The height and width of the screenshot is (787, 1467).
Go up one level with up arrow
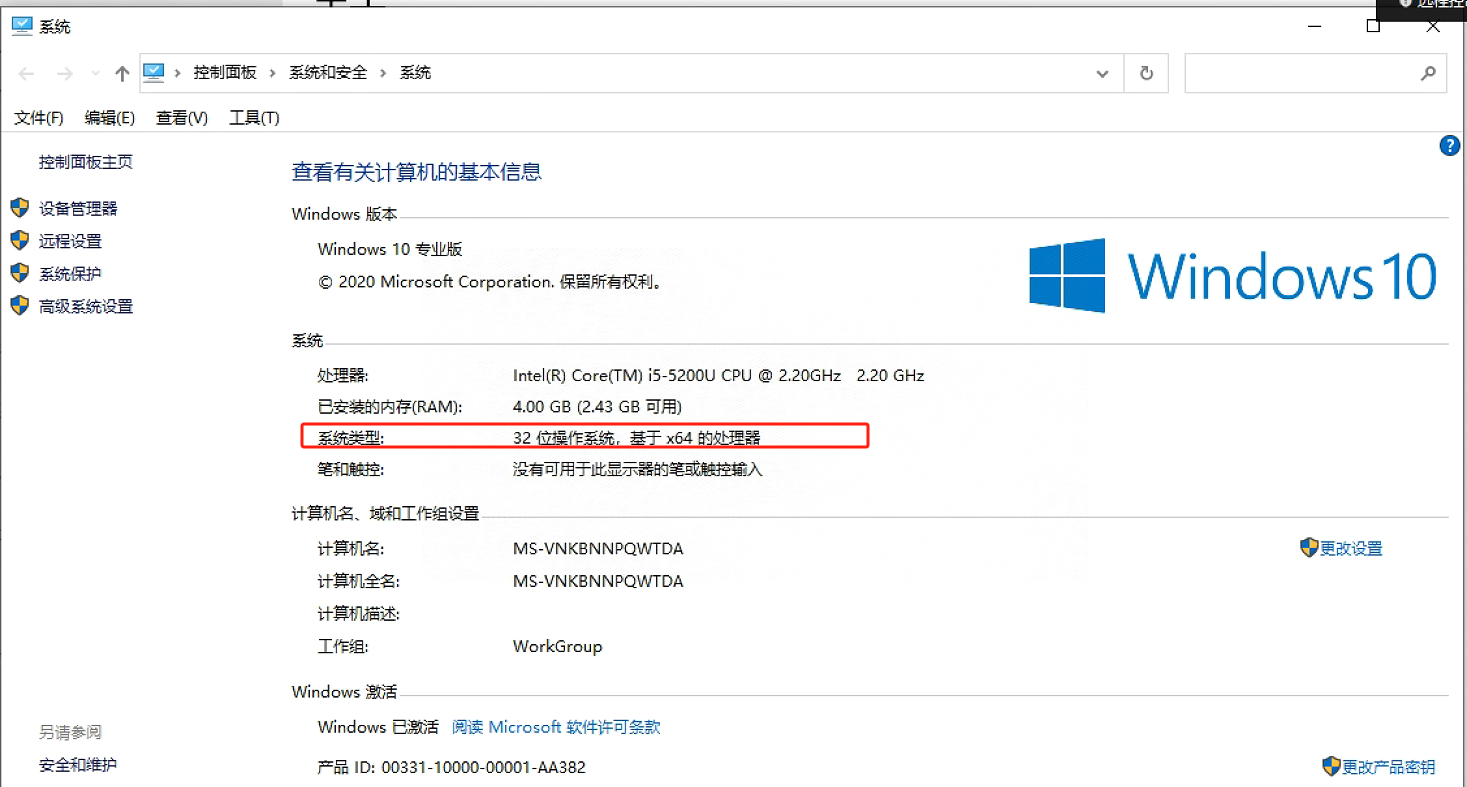[122, 73]
